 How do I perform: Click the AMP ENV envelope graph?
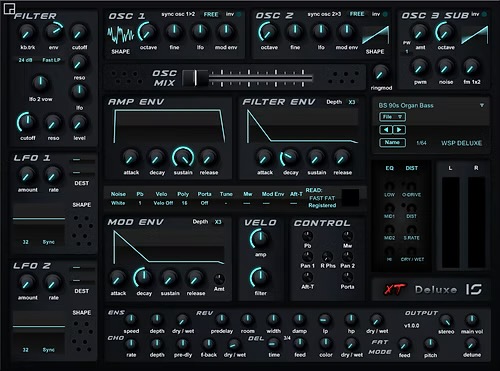pyautogui.click(x=169, y=126)
